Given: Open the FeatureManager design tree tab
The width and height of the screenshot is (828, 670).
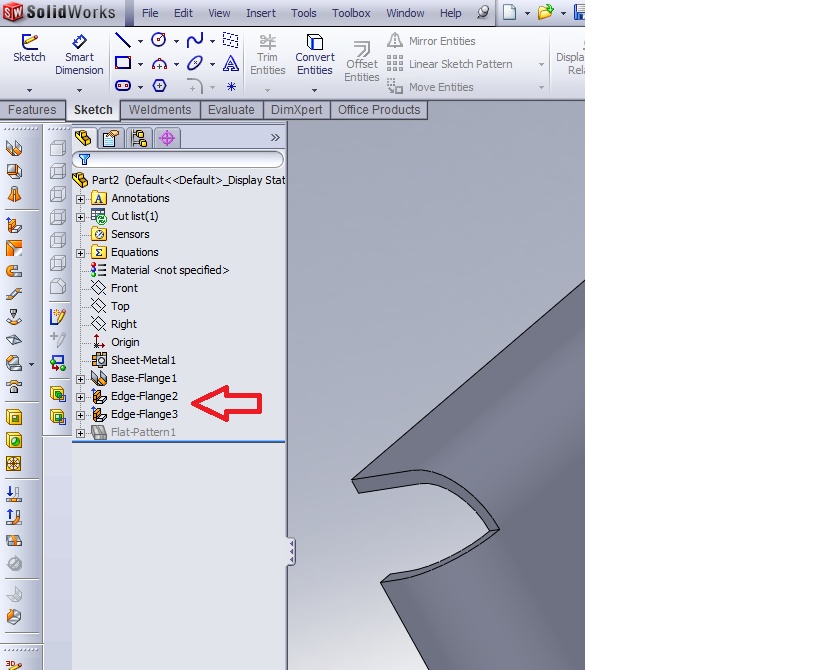Looking at the screenshot, I should [83, 138].
